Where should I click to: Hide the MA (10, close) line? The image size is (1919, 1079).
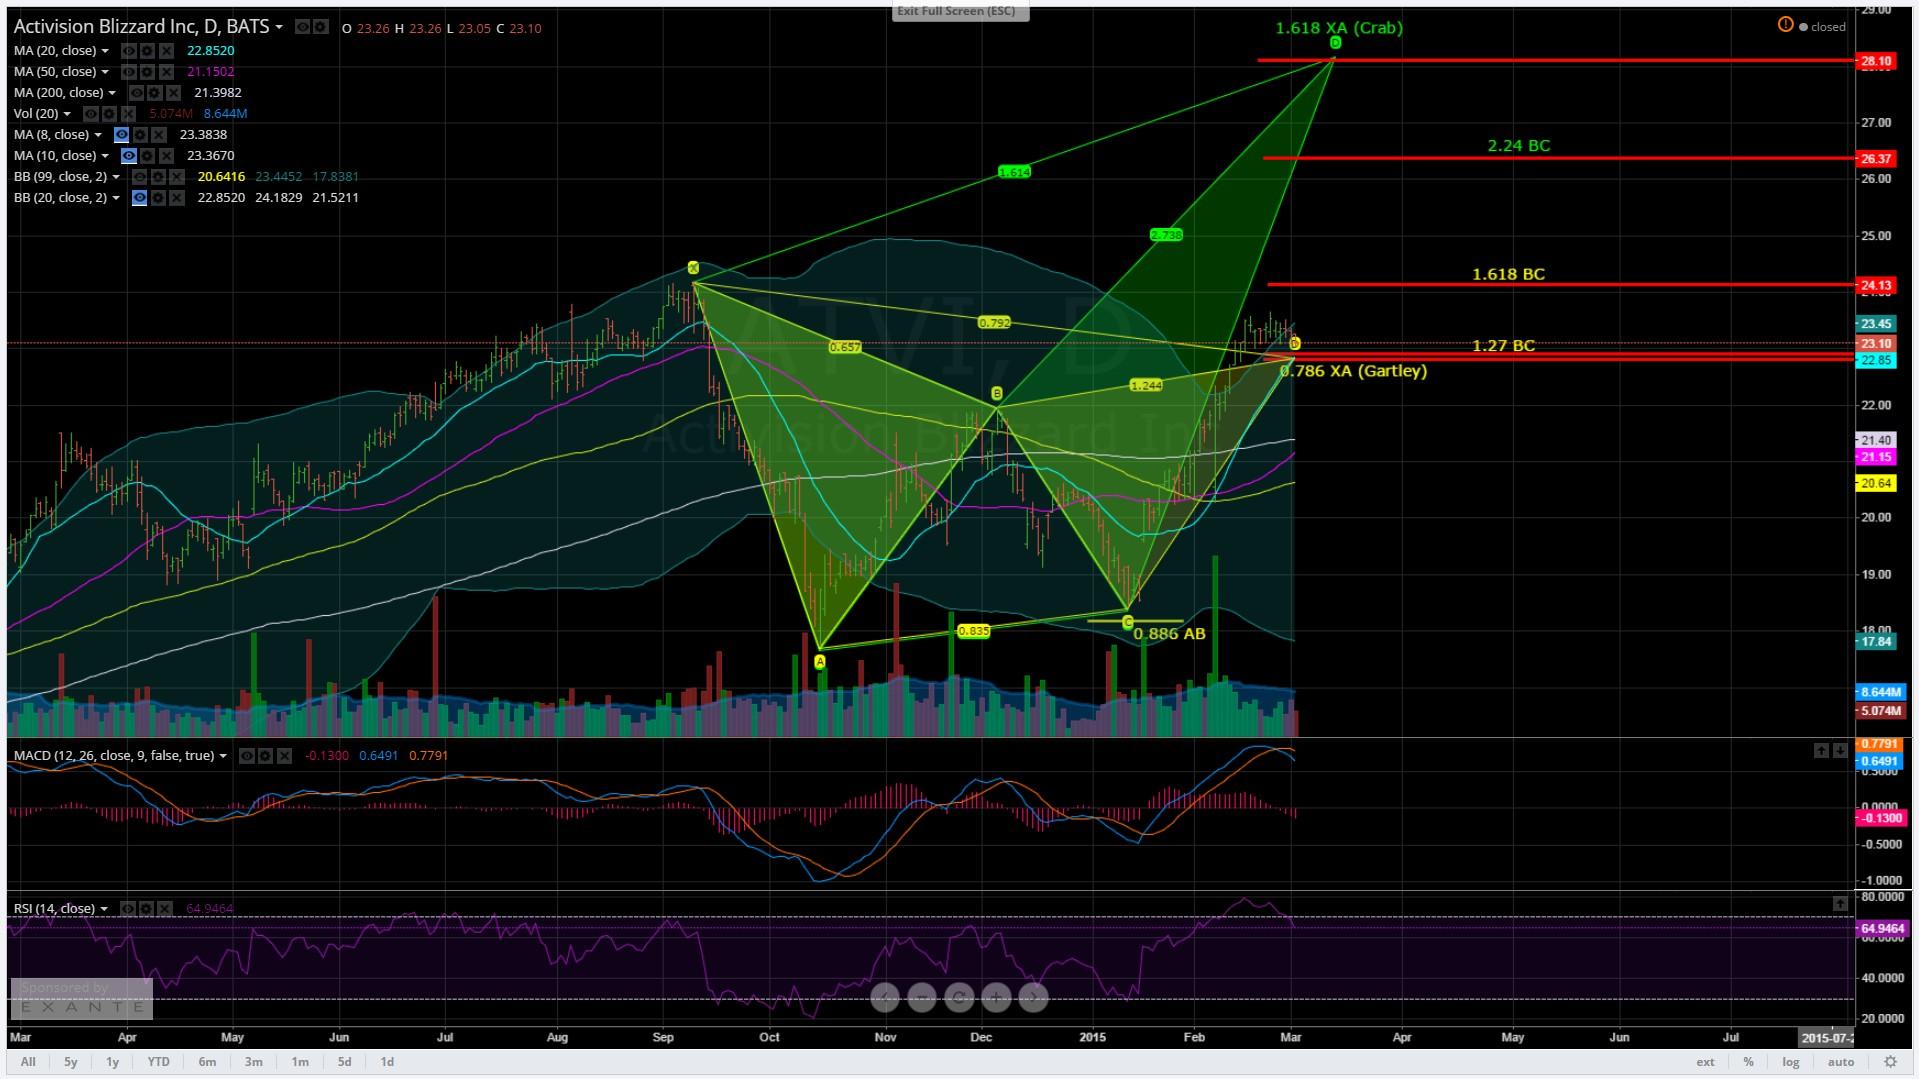coord(129,156)
